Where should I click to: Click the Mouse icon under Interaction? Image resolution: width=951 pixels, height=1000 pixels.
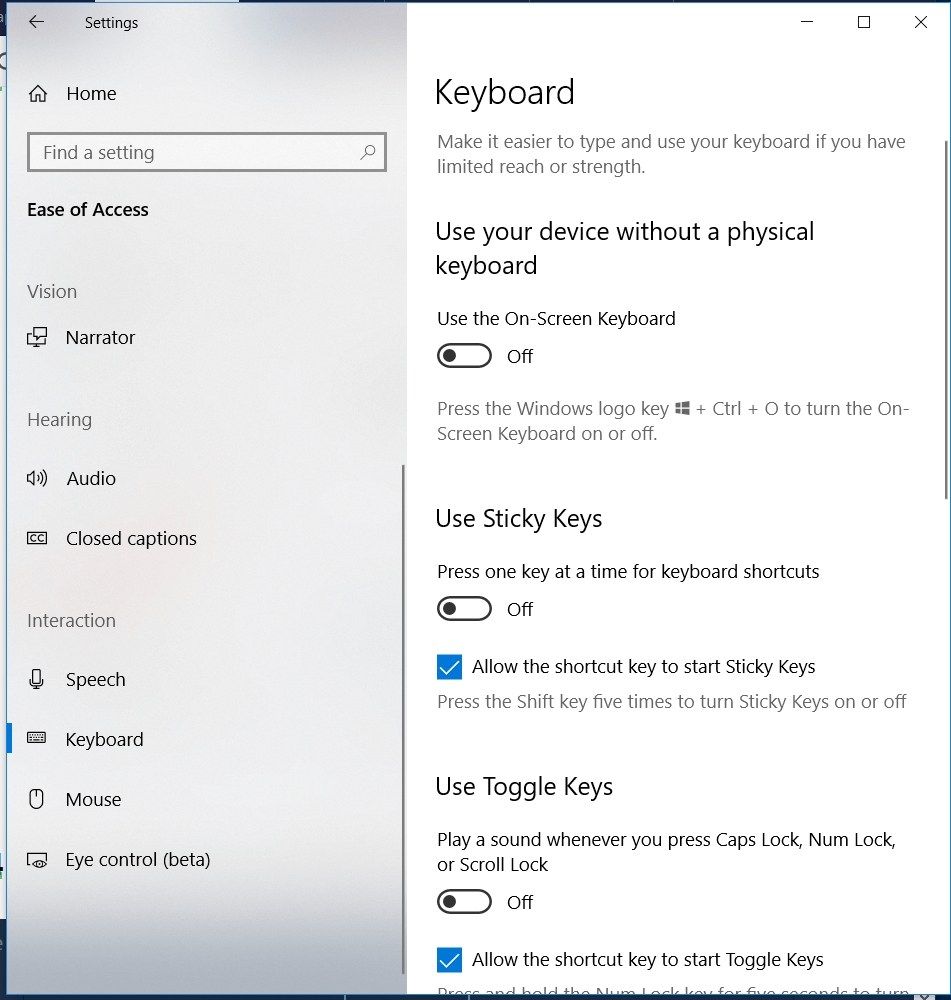[37, 799]
